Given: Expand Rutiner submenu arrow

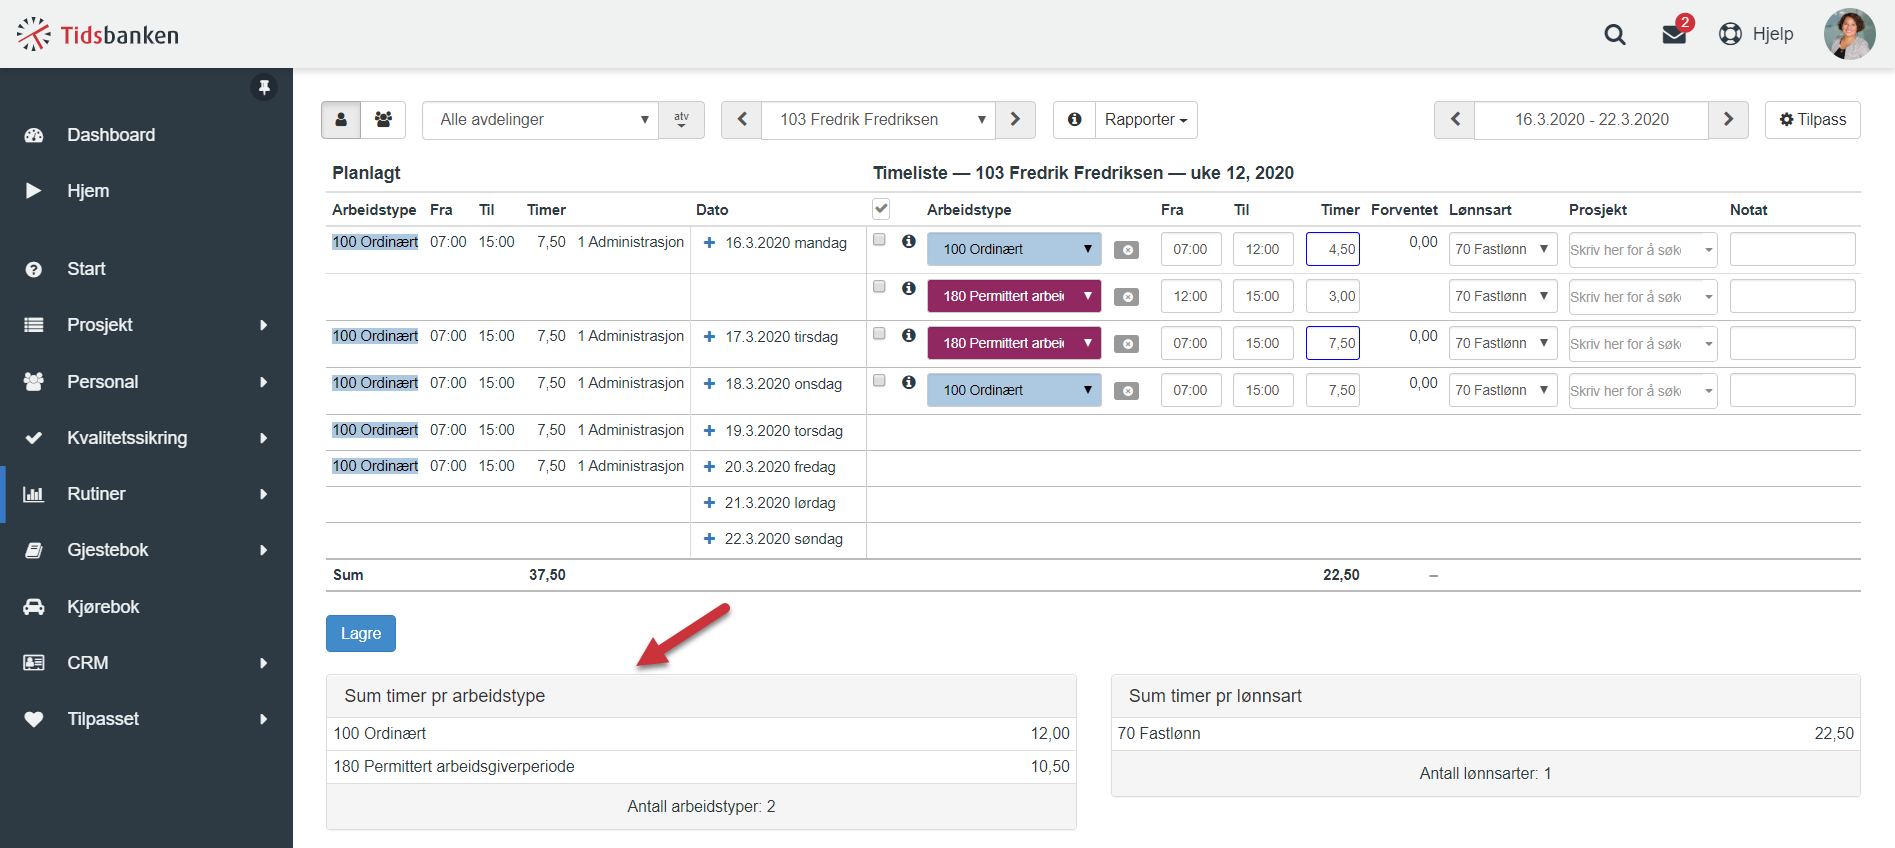Looking at the screenshot, I should click(264, 494).
